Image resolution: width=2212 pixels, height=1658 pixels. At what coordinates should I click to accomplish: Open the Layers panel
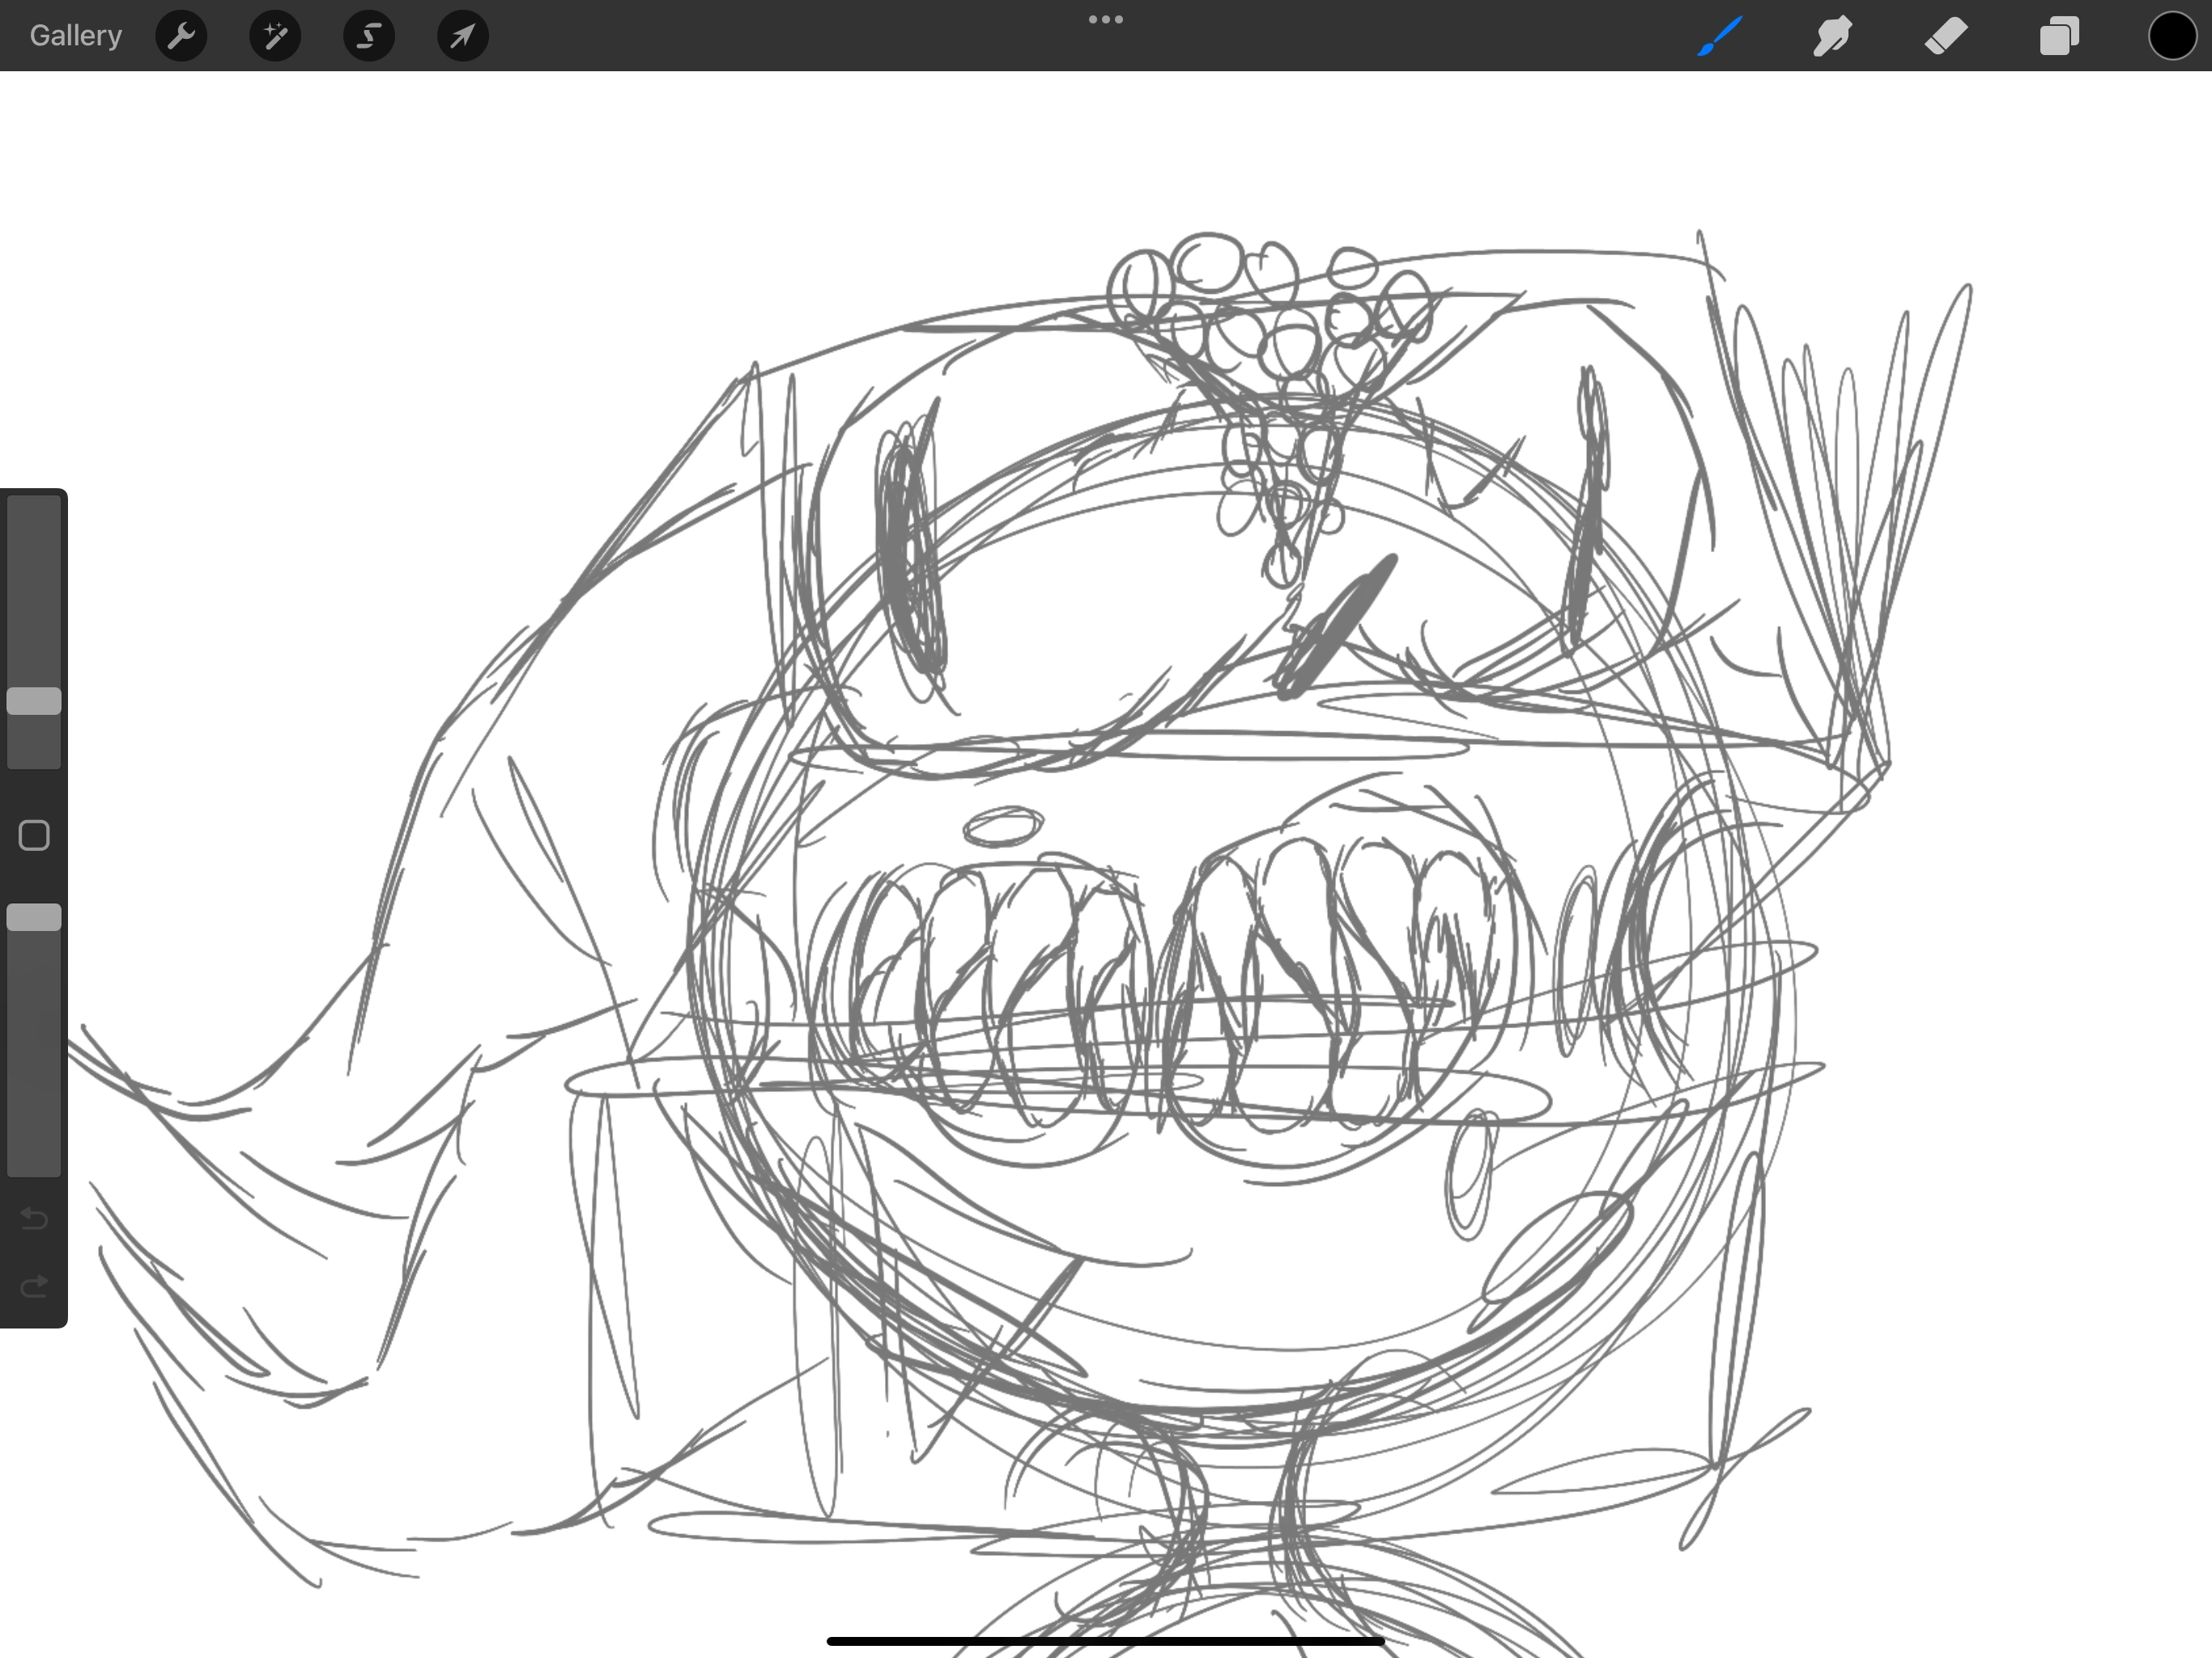pos(2059,35)
